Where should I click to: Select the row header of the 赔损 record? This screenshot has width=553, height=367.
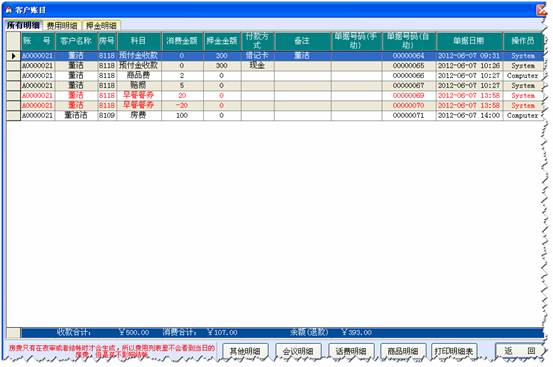pos(13,86)
